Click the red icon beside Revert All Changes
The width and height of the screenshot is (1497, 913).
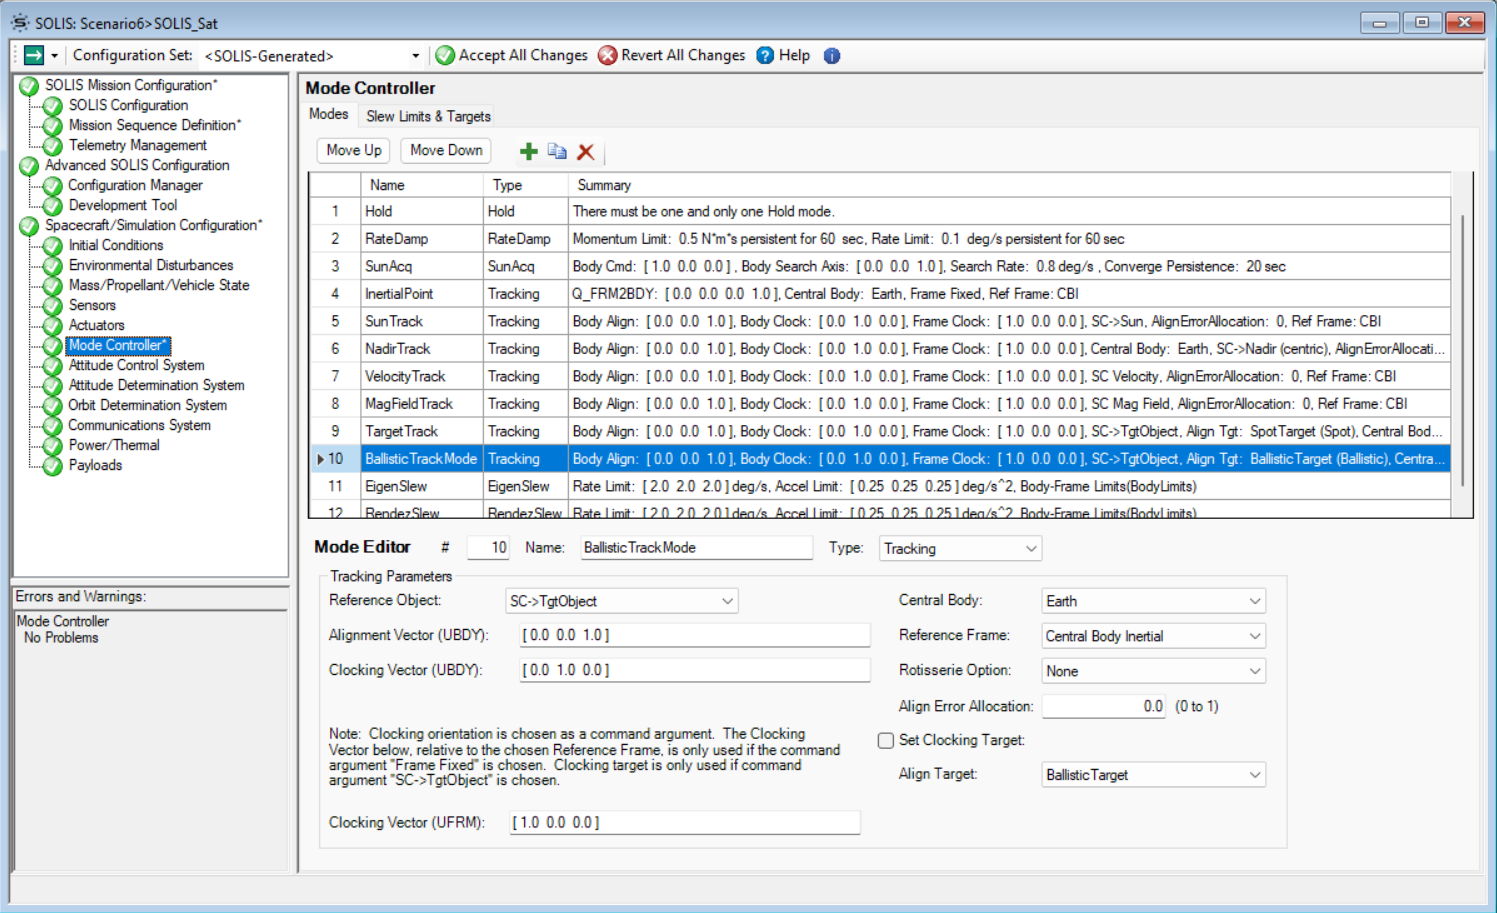coord(608,55)
